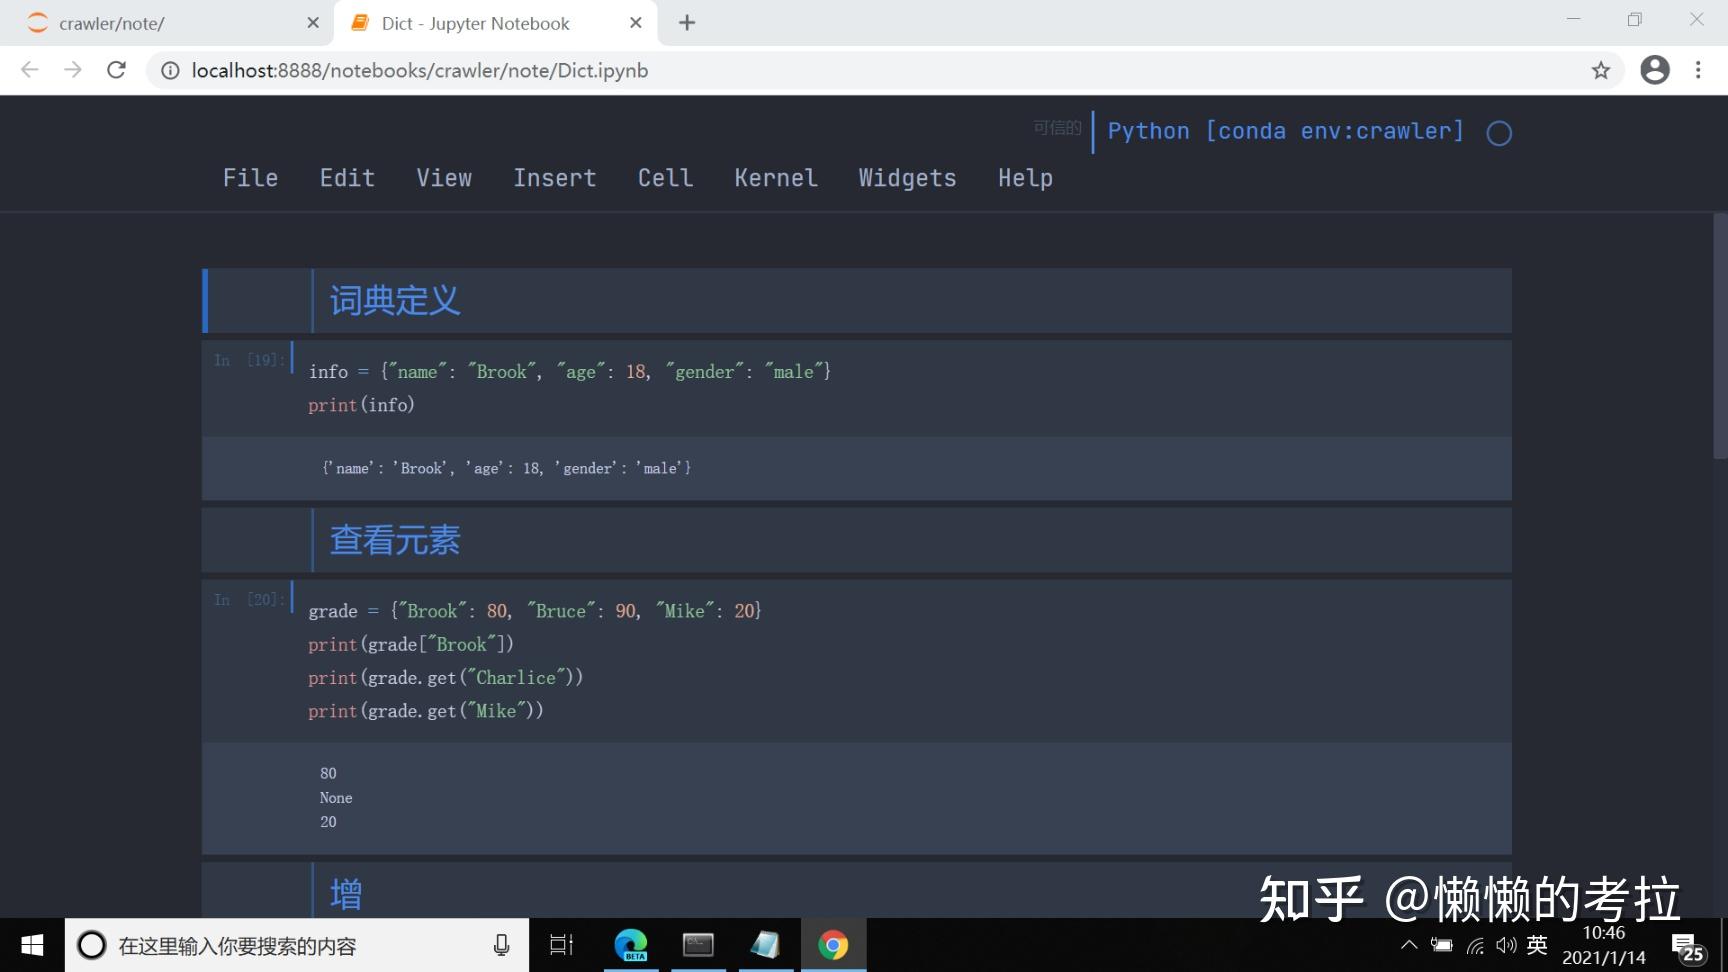Viewport: 1728px width, 972px height.
Task: Open site info panel via the ⓘ icon
Action: pos(170,70)
